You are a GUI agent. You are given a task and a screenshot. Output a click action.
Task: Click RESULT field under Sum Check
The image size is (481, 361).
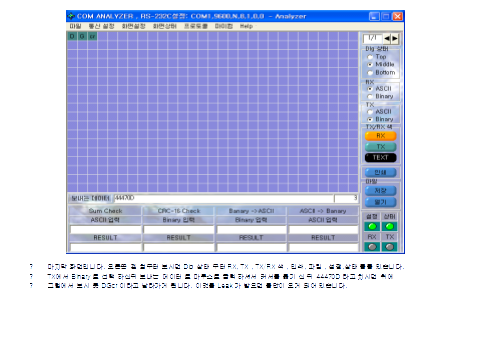click(105, 247)
